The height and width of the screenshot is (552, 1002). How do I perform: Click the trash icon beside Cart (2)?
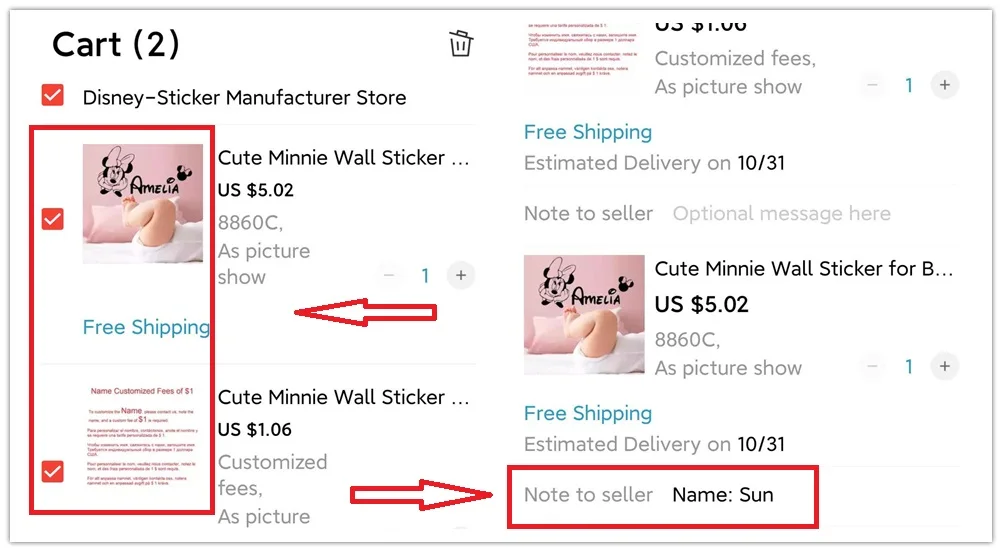461,44
